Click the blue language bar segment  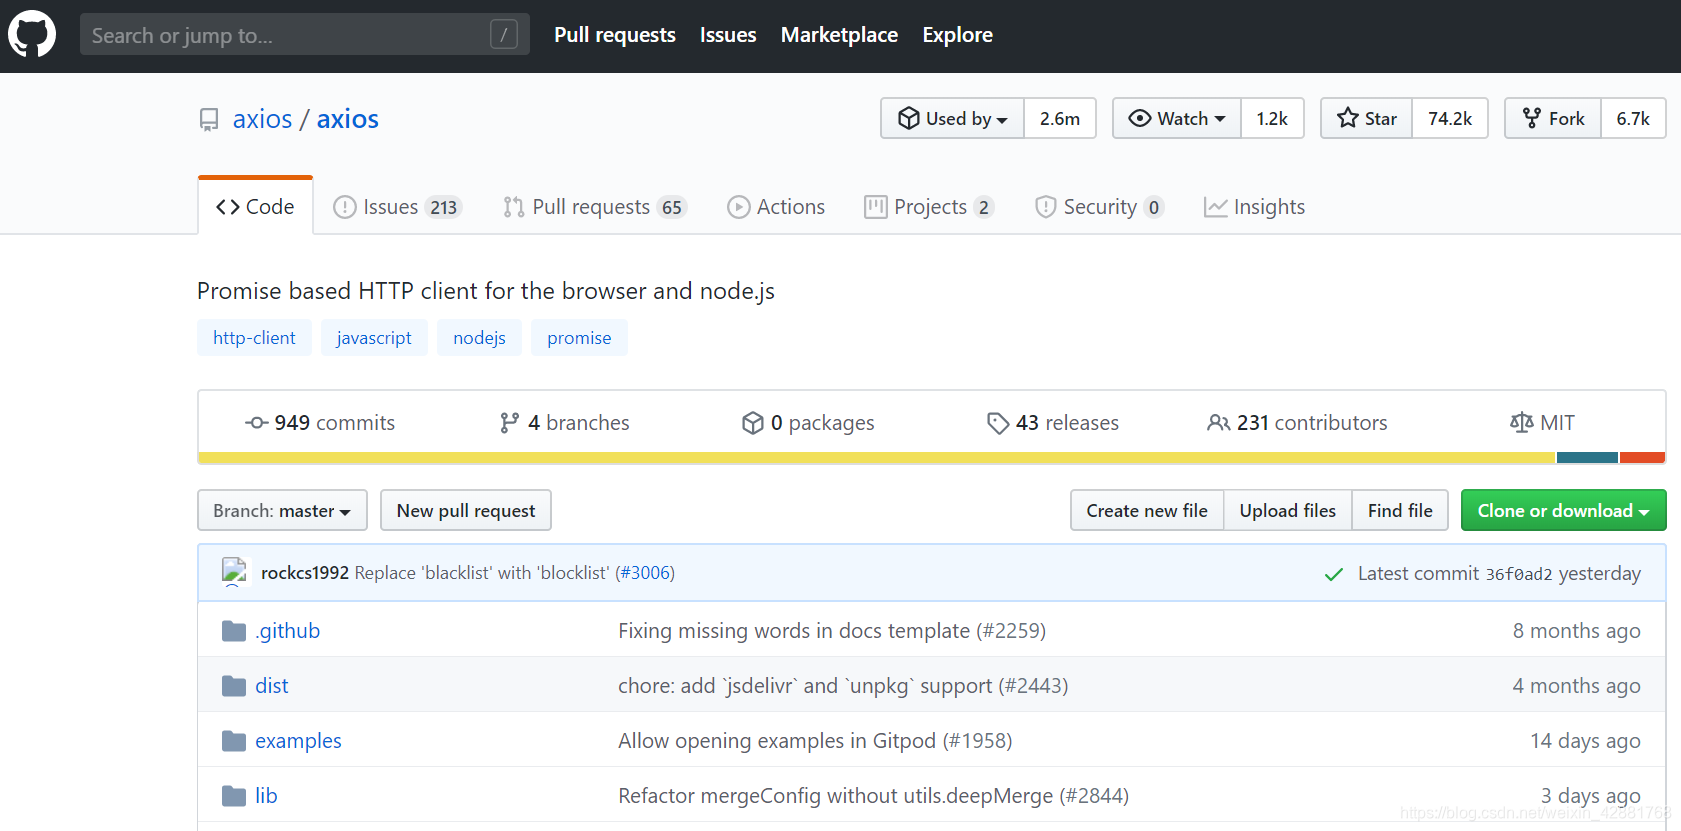tap(1587, 458)
